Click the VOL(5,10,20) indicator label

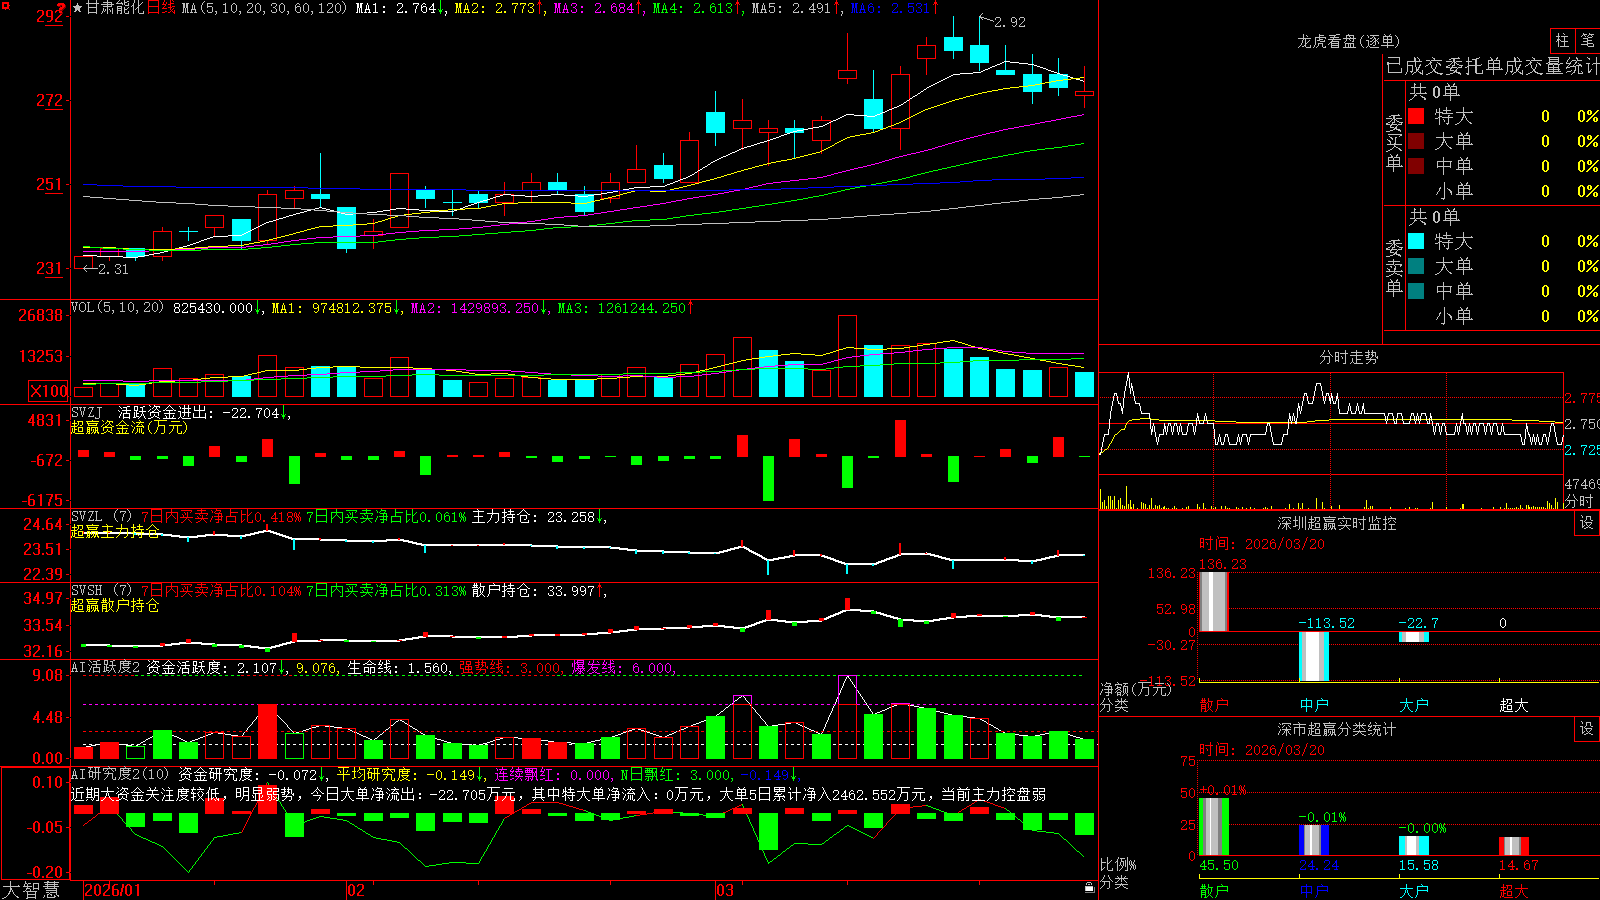(117, 308)
